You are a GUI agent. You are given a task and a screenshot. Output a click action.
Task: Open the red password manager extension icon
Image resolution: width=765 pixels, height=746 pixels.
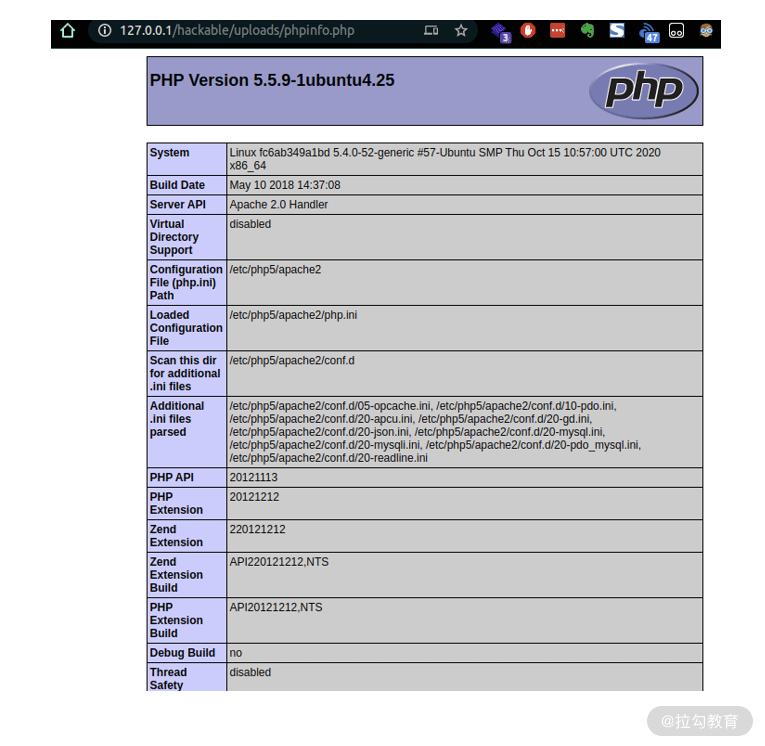(558, 30)
